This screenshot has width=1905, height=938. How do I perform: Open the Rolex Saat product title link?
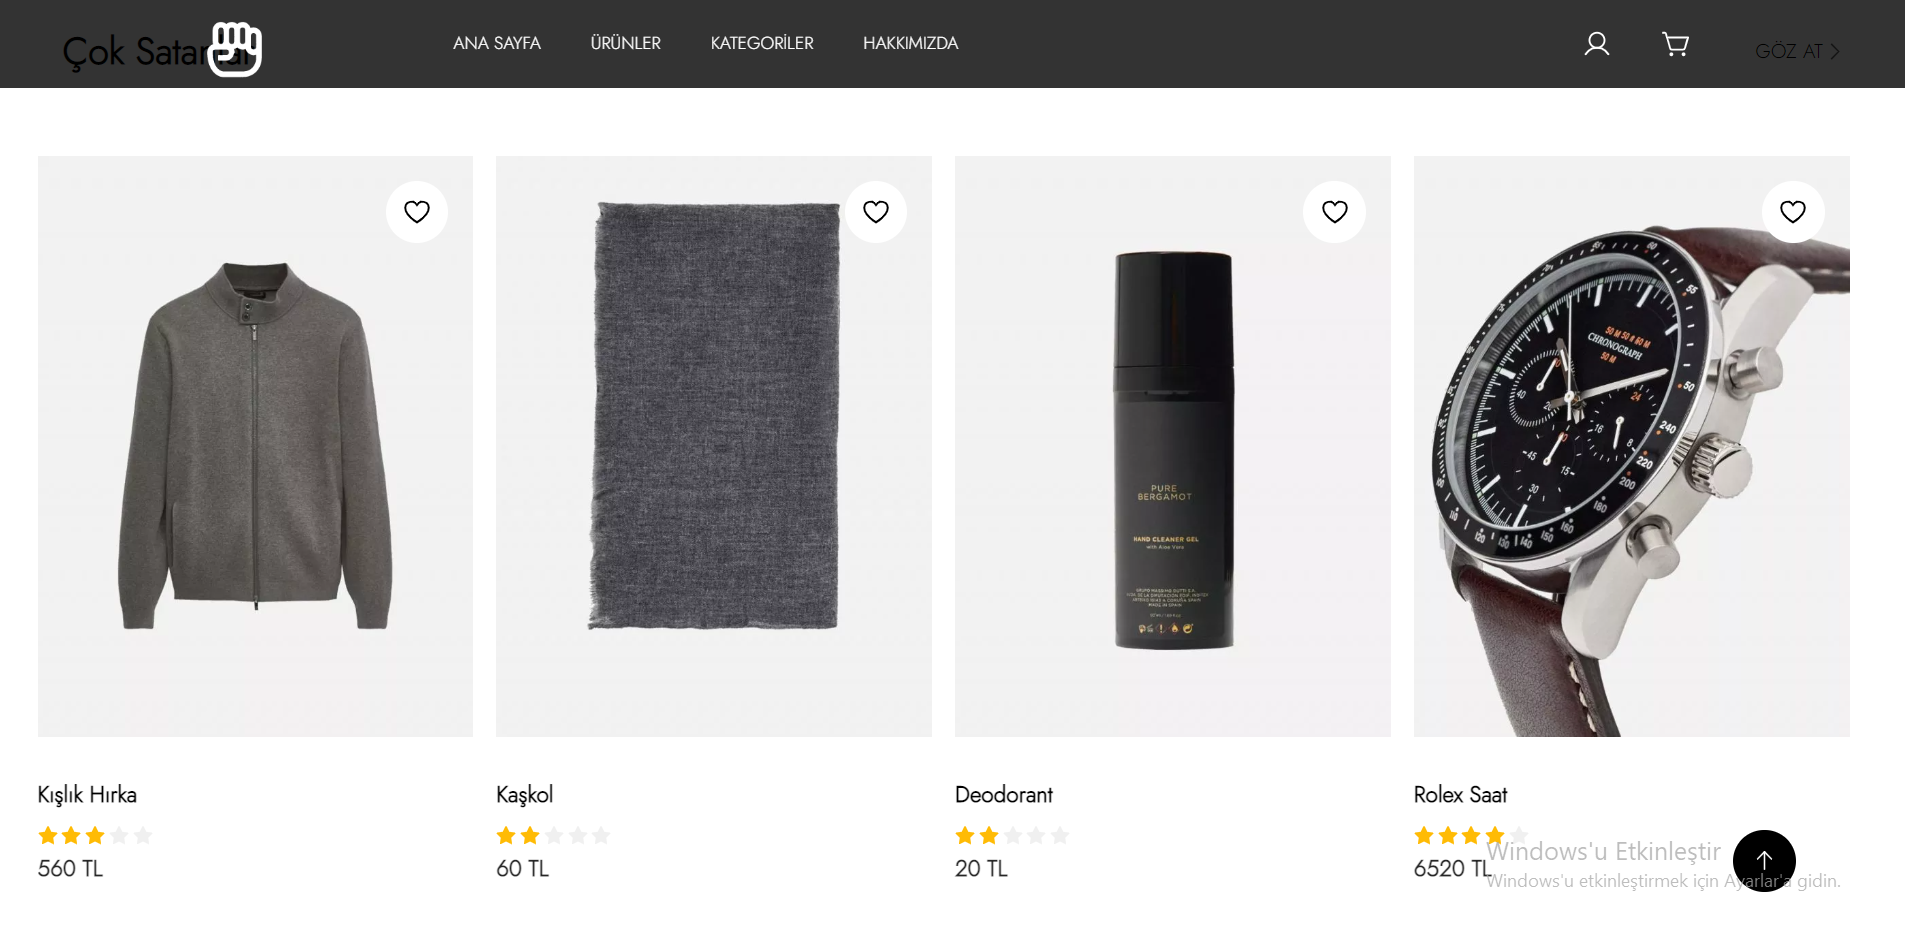pos(1460,794)
